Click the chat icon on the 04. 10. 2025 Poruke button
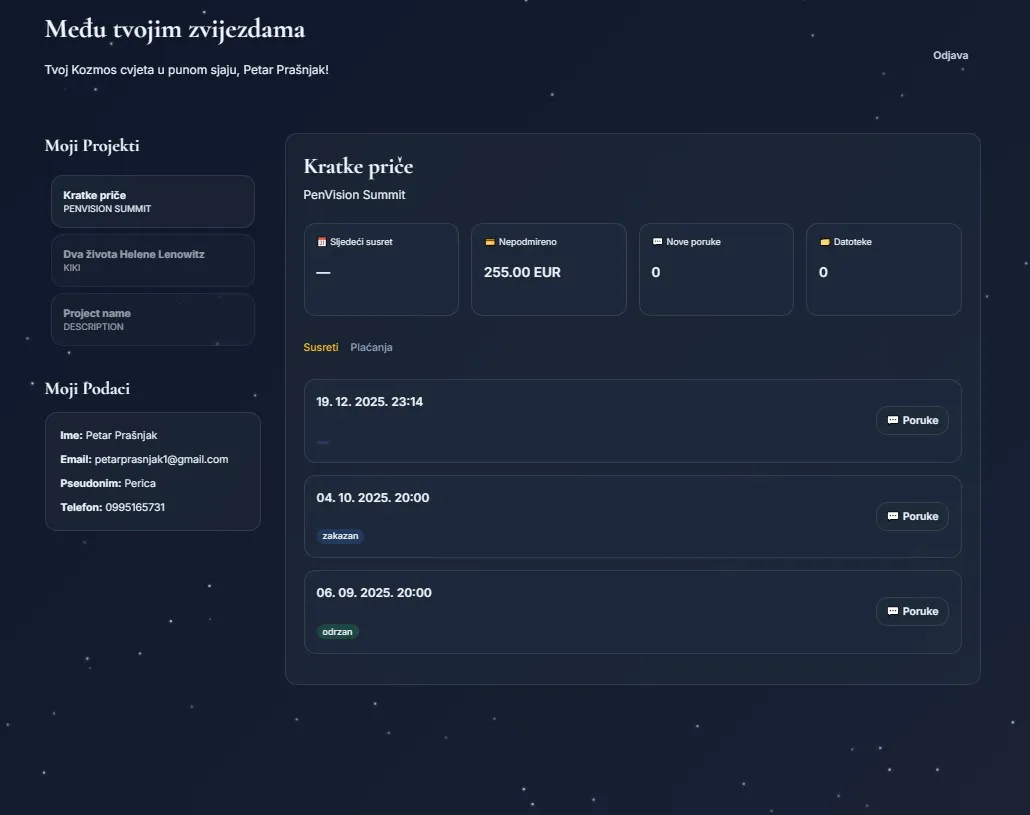Viewport: 1030px width, 815px height. (893, 516)
